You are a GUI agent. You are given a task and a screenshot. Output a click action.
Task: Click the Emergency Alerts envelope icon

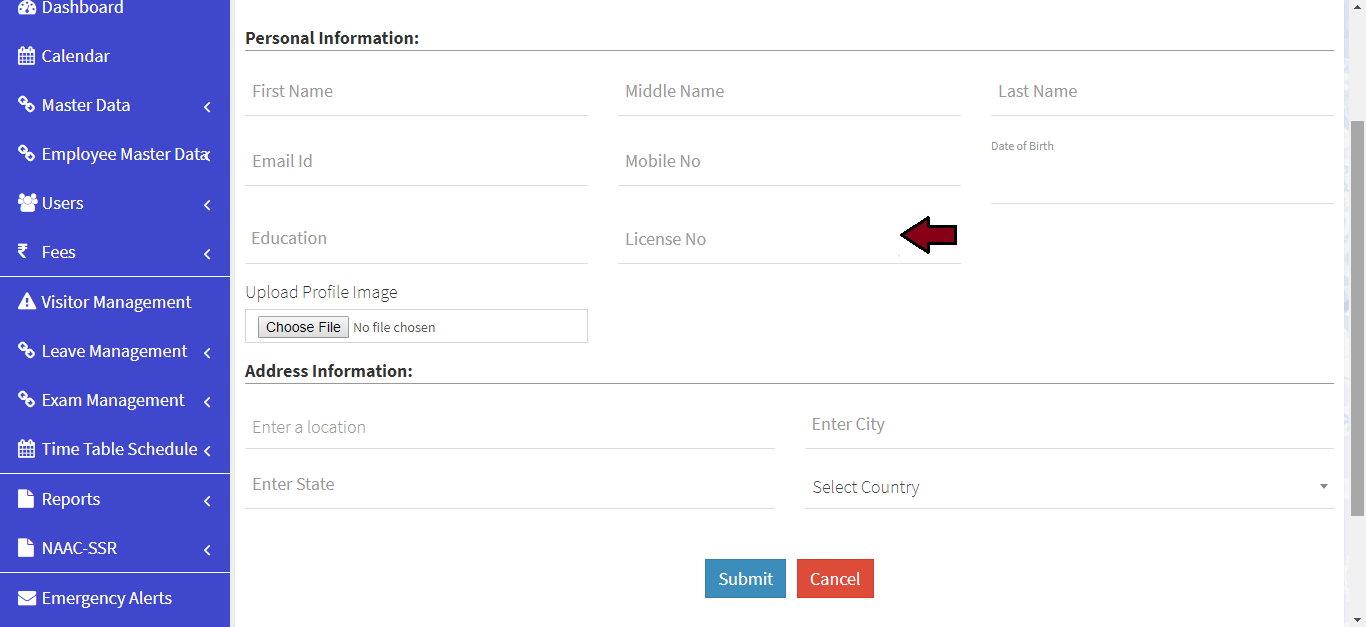(27, 598)
